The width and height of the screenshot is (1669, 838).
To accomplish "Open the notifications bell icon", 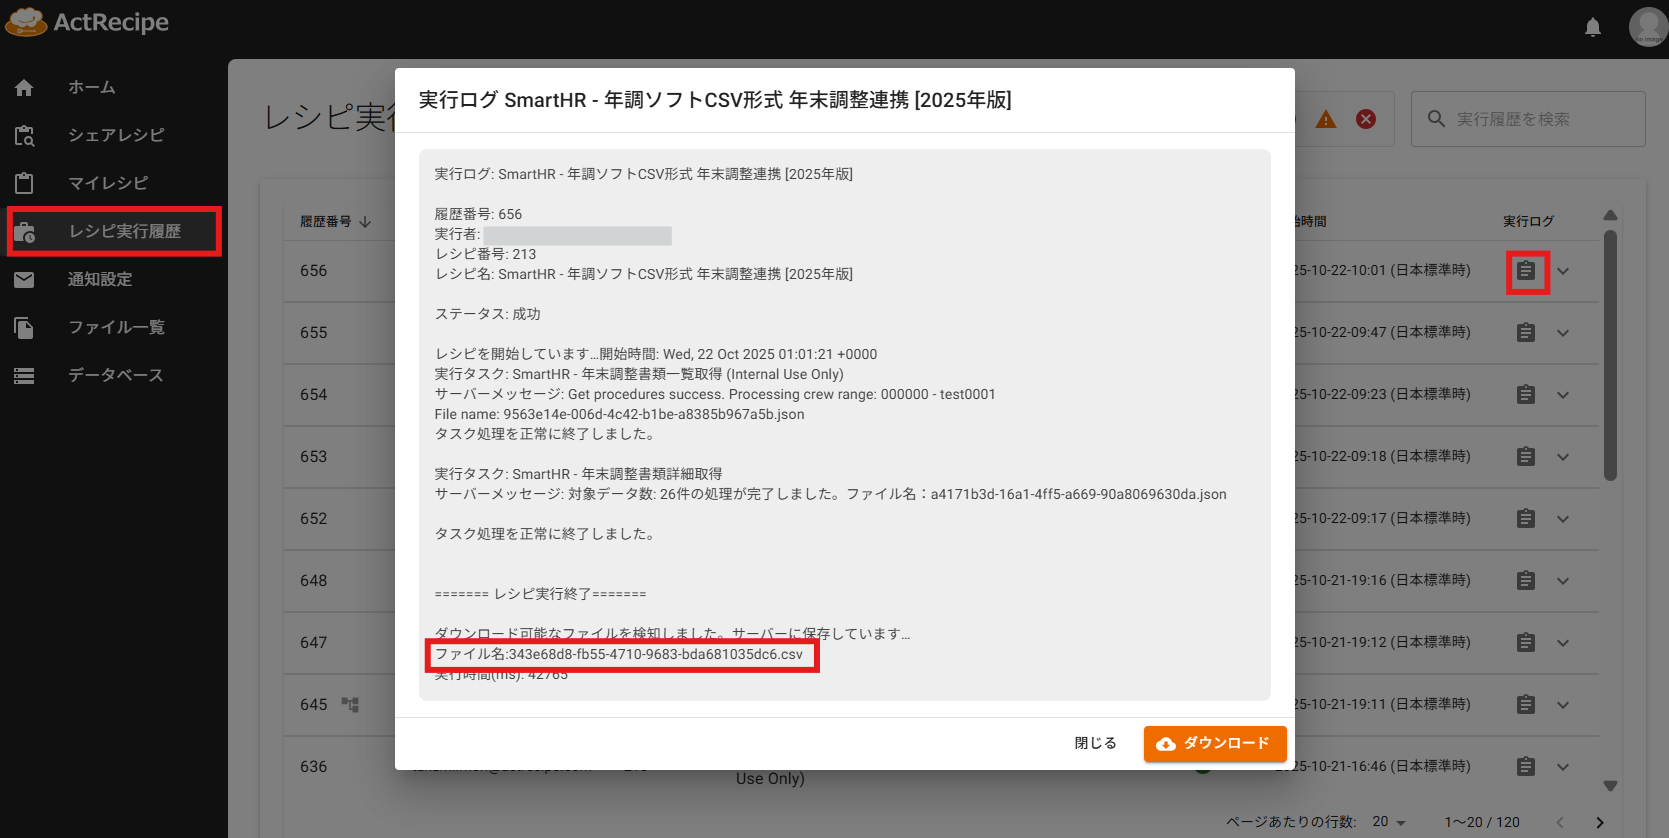I will click(x=1593, y=27).
